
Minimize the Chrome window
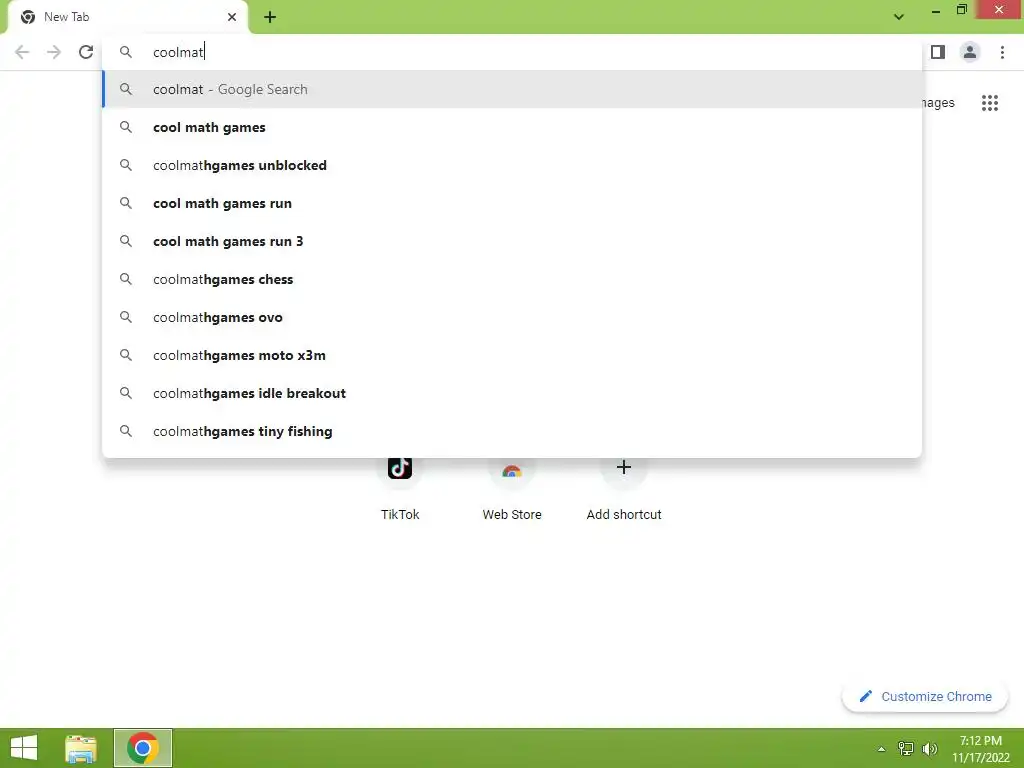(x=936, y=12)
